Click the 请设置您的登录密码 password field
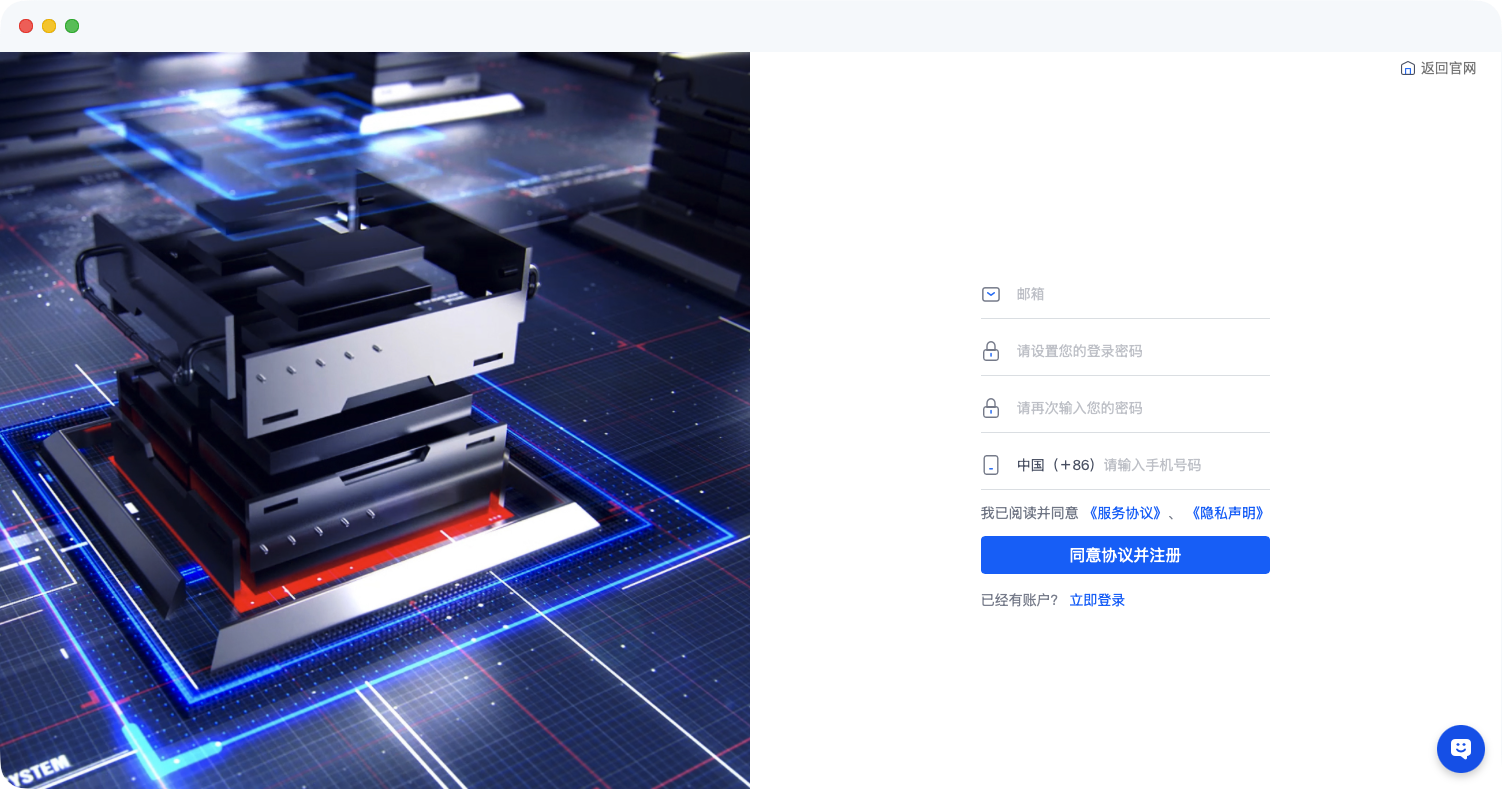This screenshot has height=789, width=1502. (1140, 351)
